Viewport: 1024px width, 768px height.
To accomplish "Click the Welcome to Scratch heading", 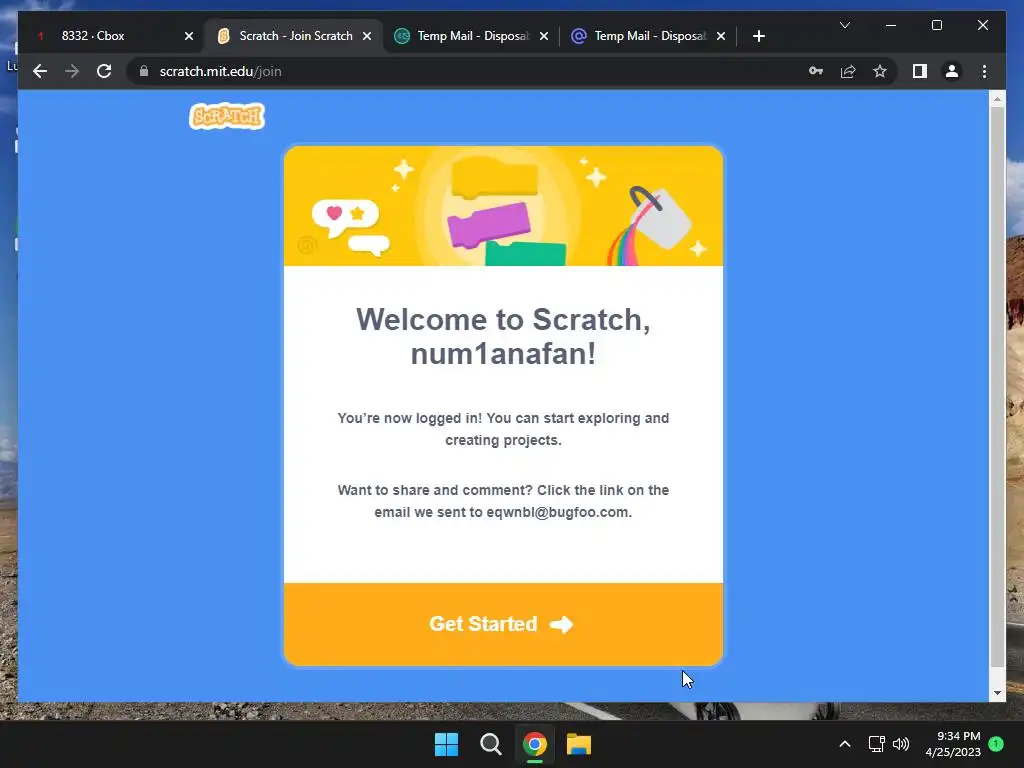I will pyautogui.click(x=503, y=336).
